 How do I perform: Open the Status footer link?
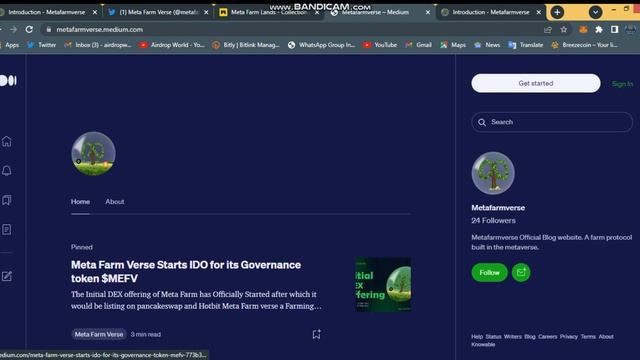493,337
